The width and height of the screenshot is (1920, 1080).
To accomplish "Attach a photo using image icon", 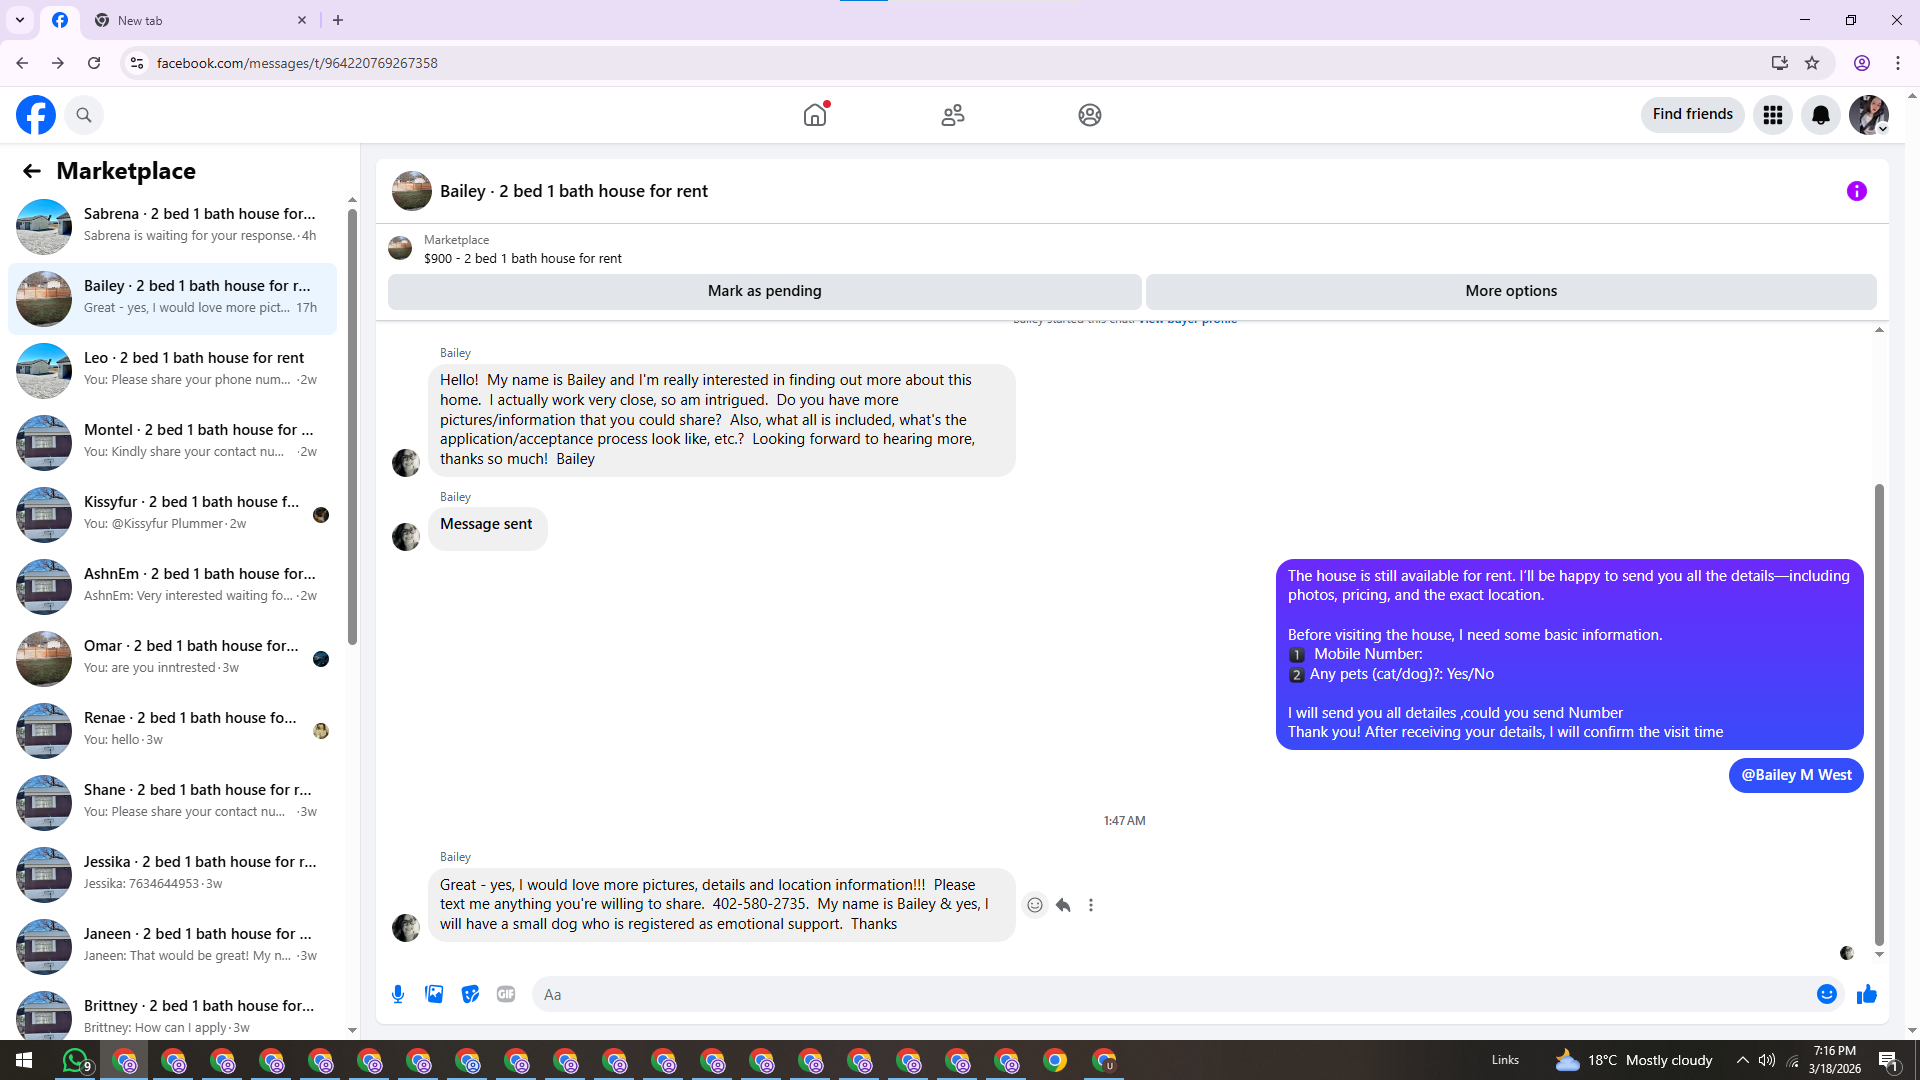I will pos(434,994).
